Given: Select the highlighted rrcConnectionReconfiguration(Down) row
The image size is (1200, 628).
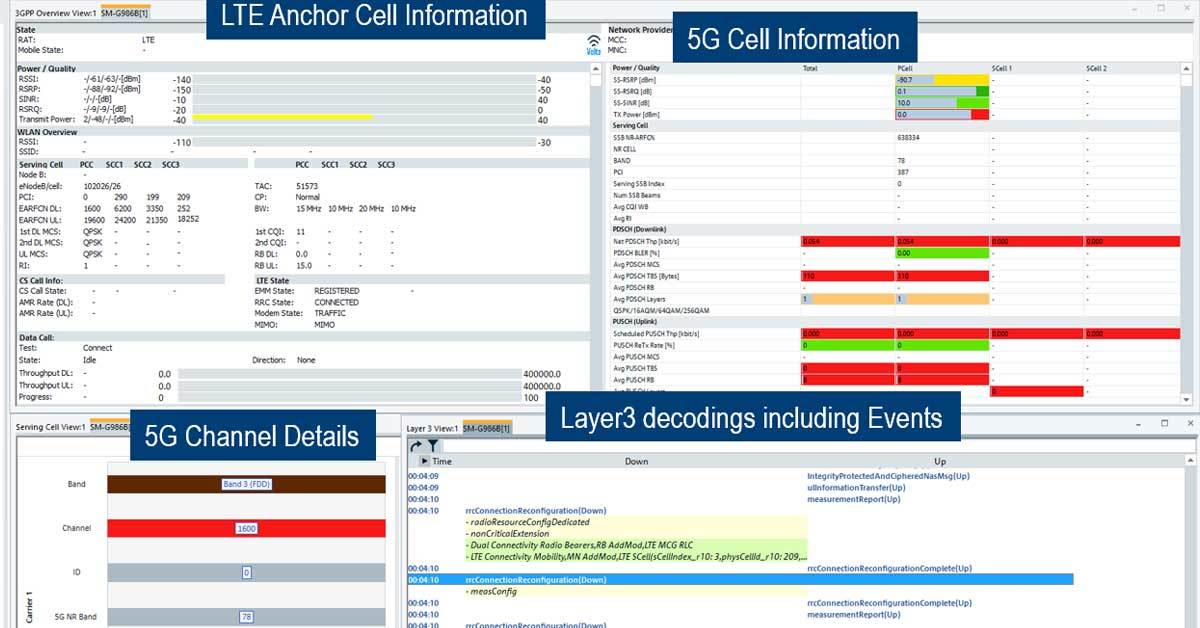Looking at the screenshot, I should point(740,579).
